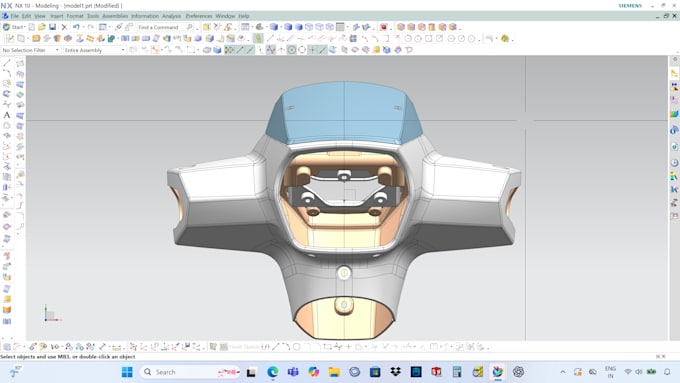Select the Line tool in left toolbar
680x383 pixels.
[7, 63]
